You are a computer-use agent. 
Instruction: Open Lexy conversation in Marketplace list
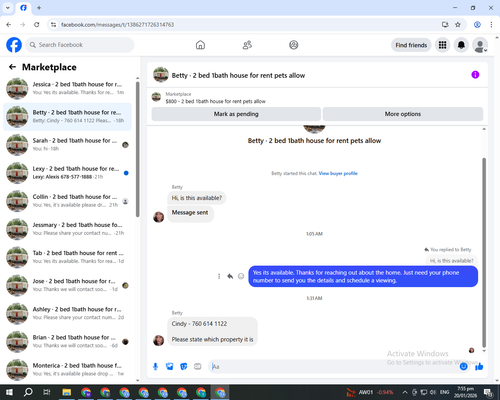click(x=68, y=173)
